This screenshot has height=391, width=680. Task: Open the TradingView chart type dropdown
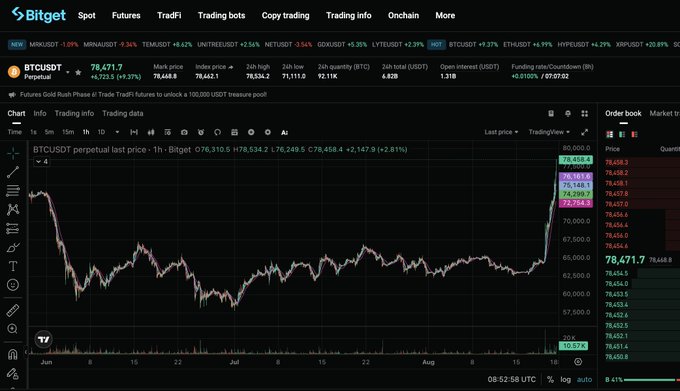(549, 132)
